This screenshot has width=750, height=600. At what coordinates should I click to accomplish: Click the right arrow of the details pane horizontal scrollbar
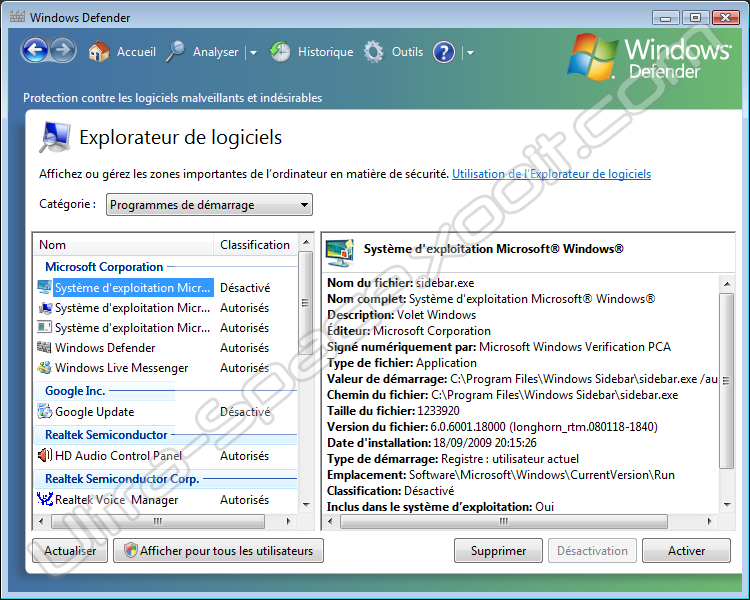click(709, 521)
